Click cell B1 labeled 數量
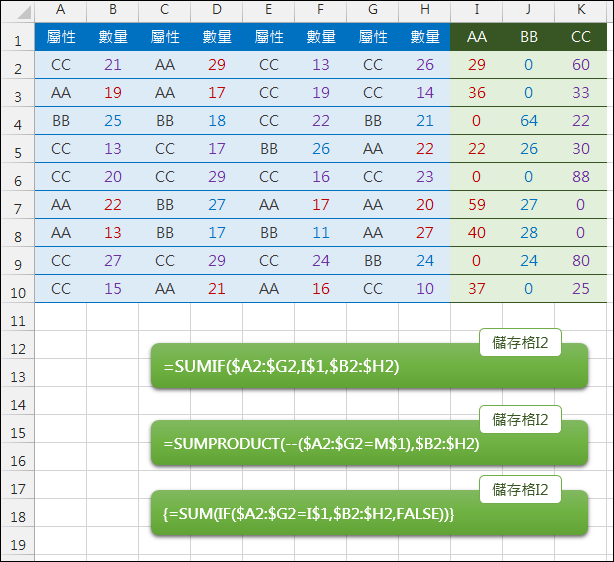Viewport: 614px width, 562px height. (112, 37)
